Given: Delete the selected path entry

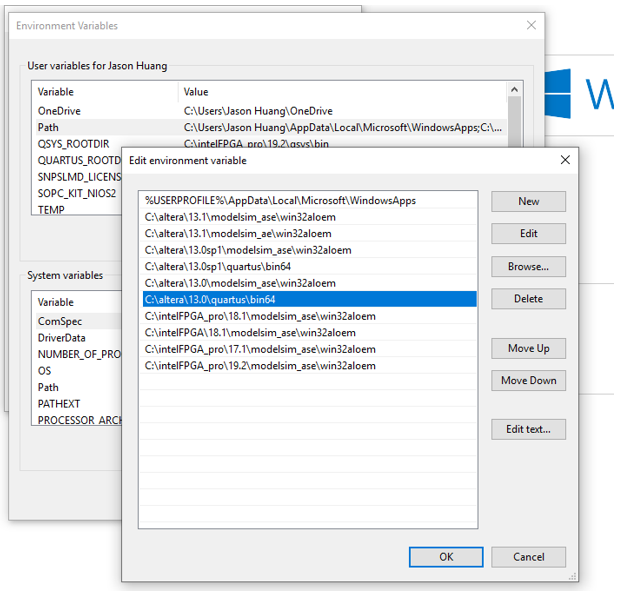Looking at the screenshot, I should coord(528,299).
